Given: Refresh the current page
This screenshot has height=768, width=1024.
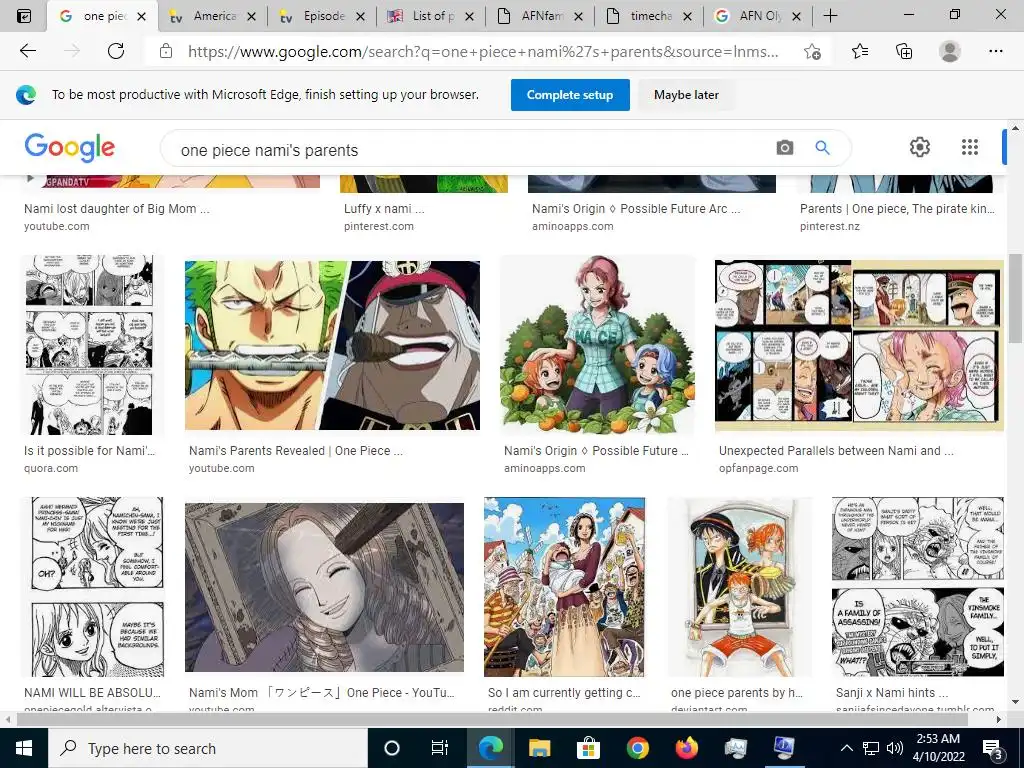Looking at the screenshot, I should (116, 51).
